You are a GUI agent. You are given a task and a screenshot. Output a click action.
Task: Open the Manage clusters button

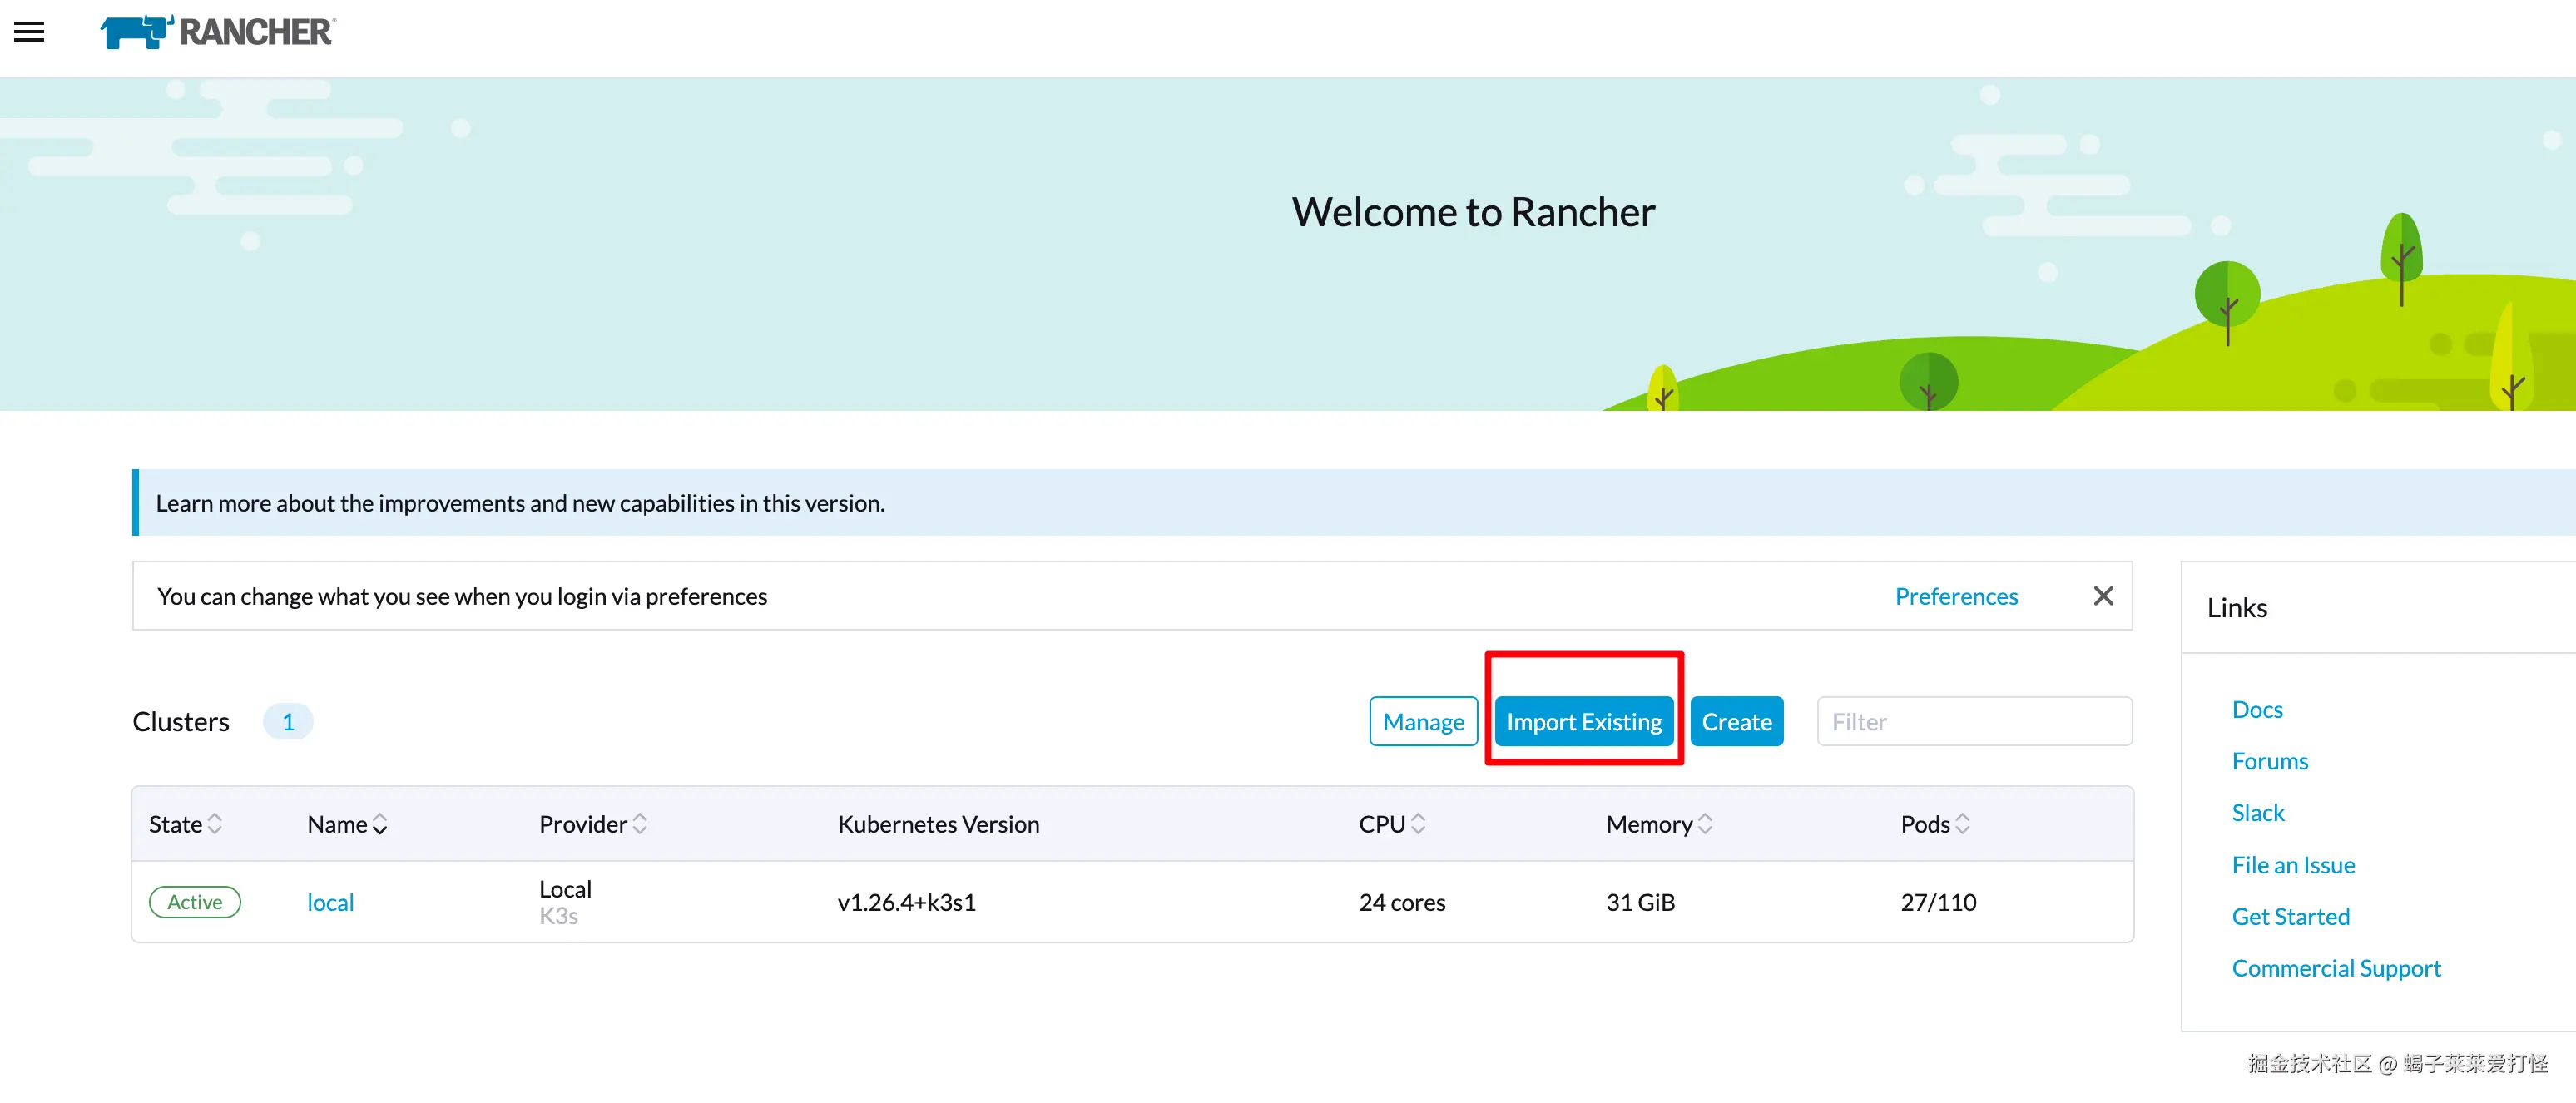click(x=1422, y=721)
